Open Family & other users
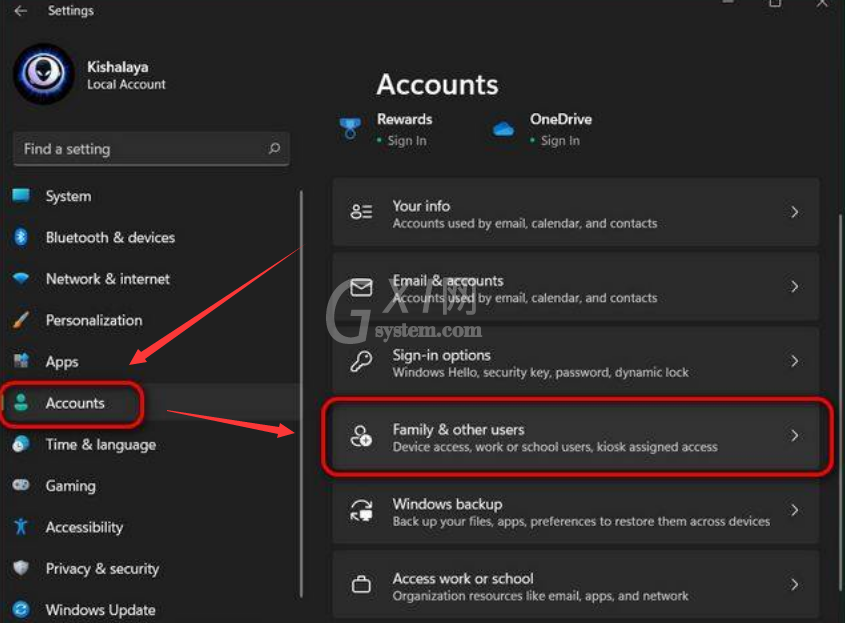 click(x=576, y=436)
